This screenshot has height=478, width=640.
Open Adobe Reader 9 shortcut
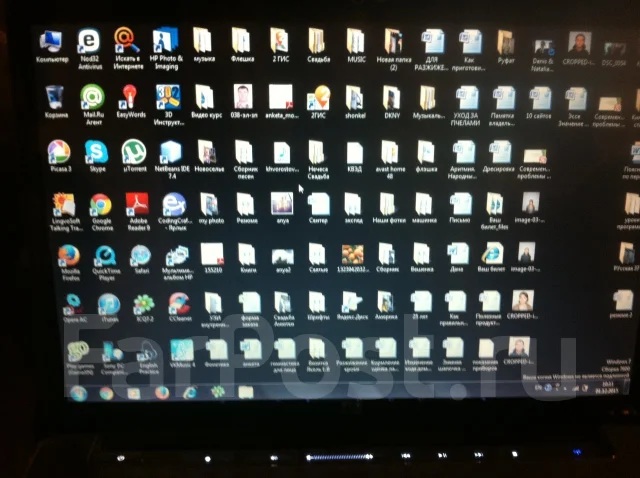pos(138,211)
